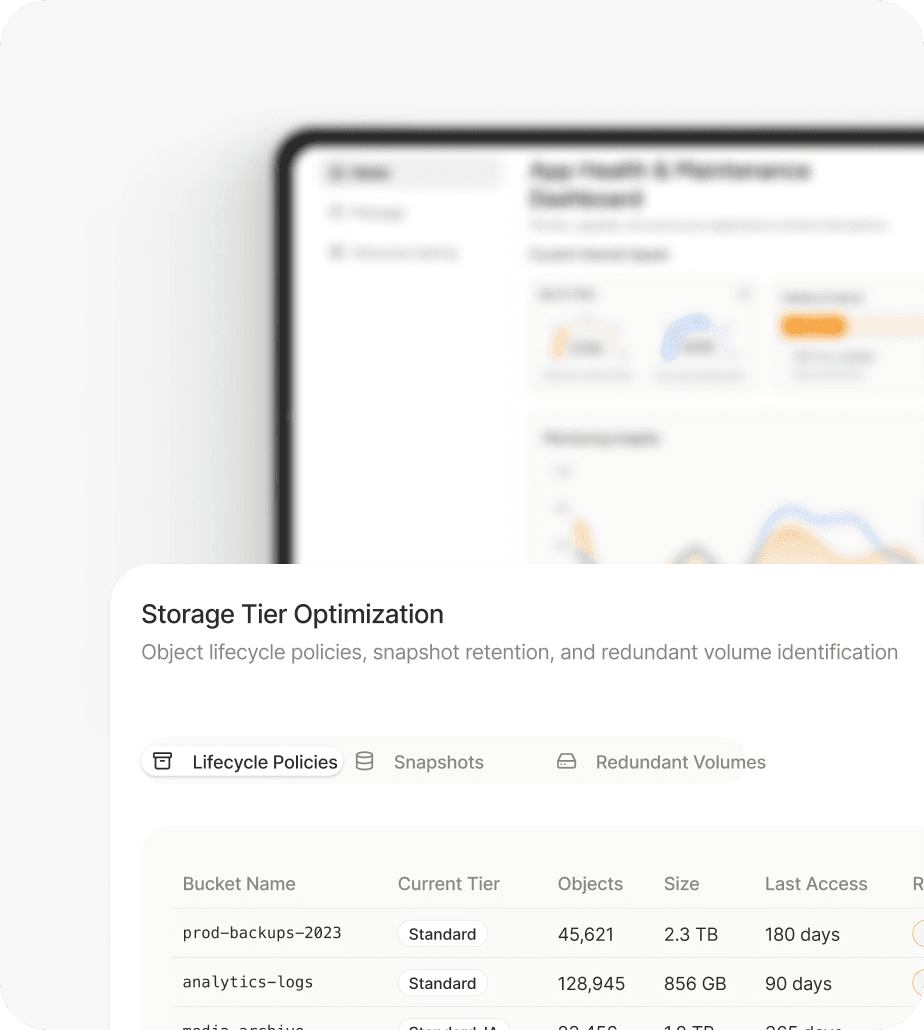Viewport: 924px width, 1030px height.
Task: Click the Size column header
Action: (x=682, y=884)
